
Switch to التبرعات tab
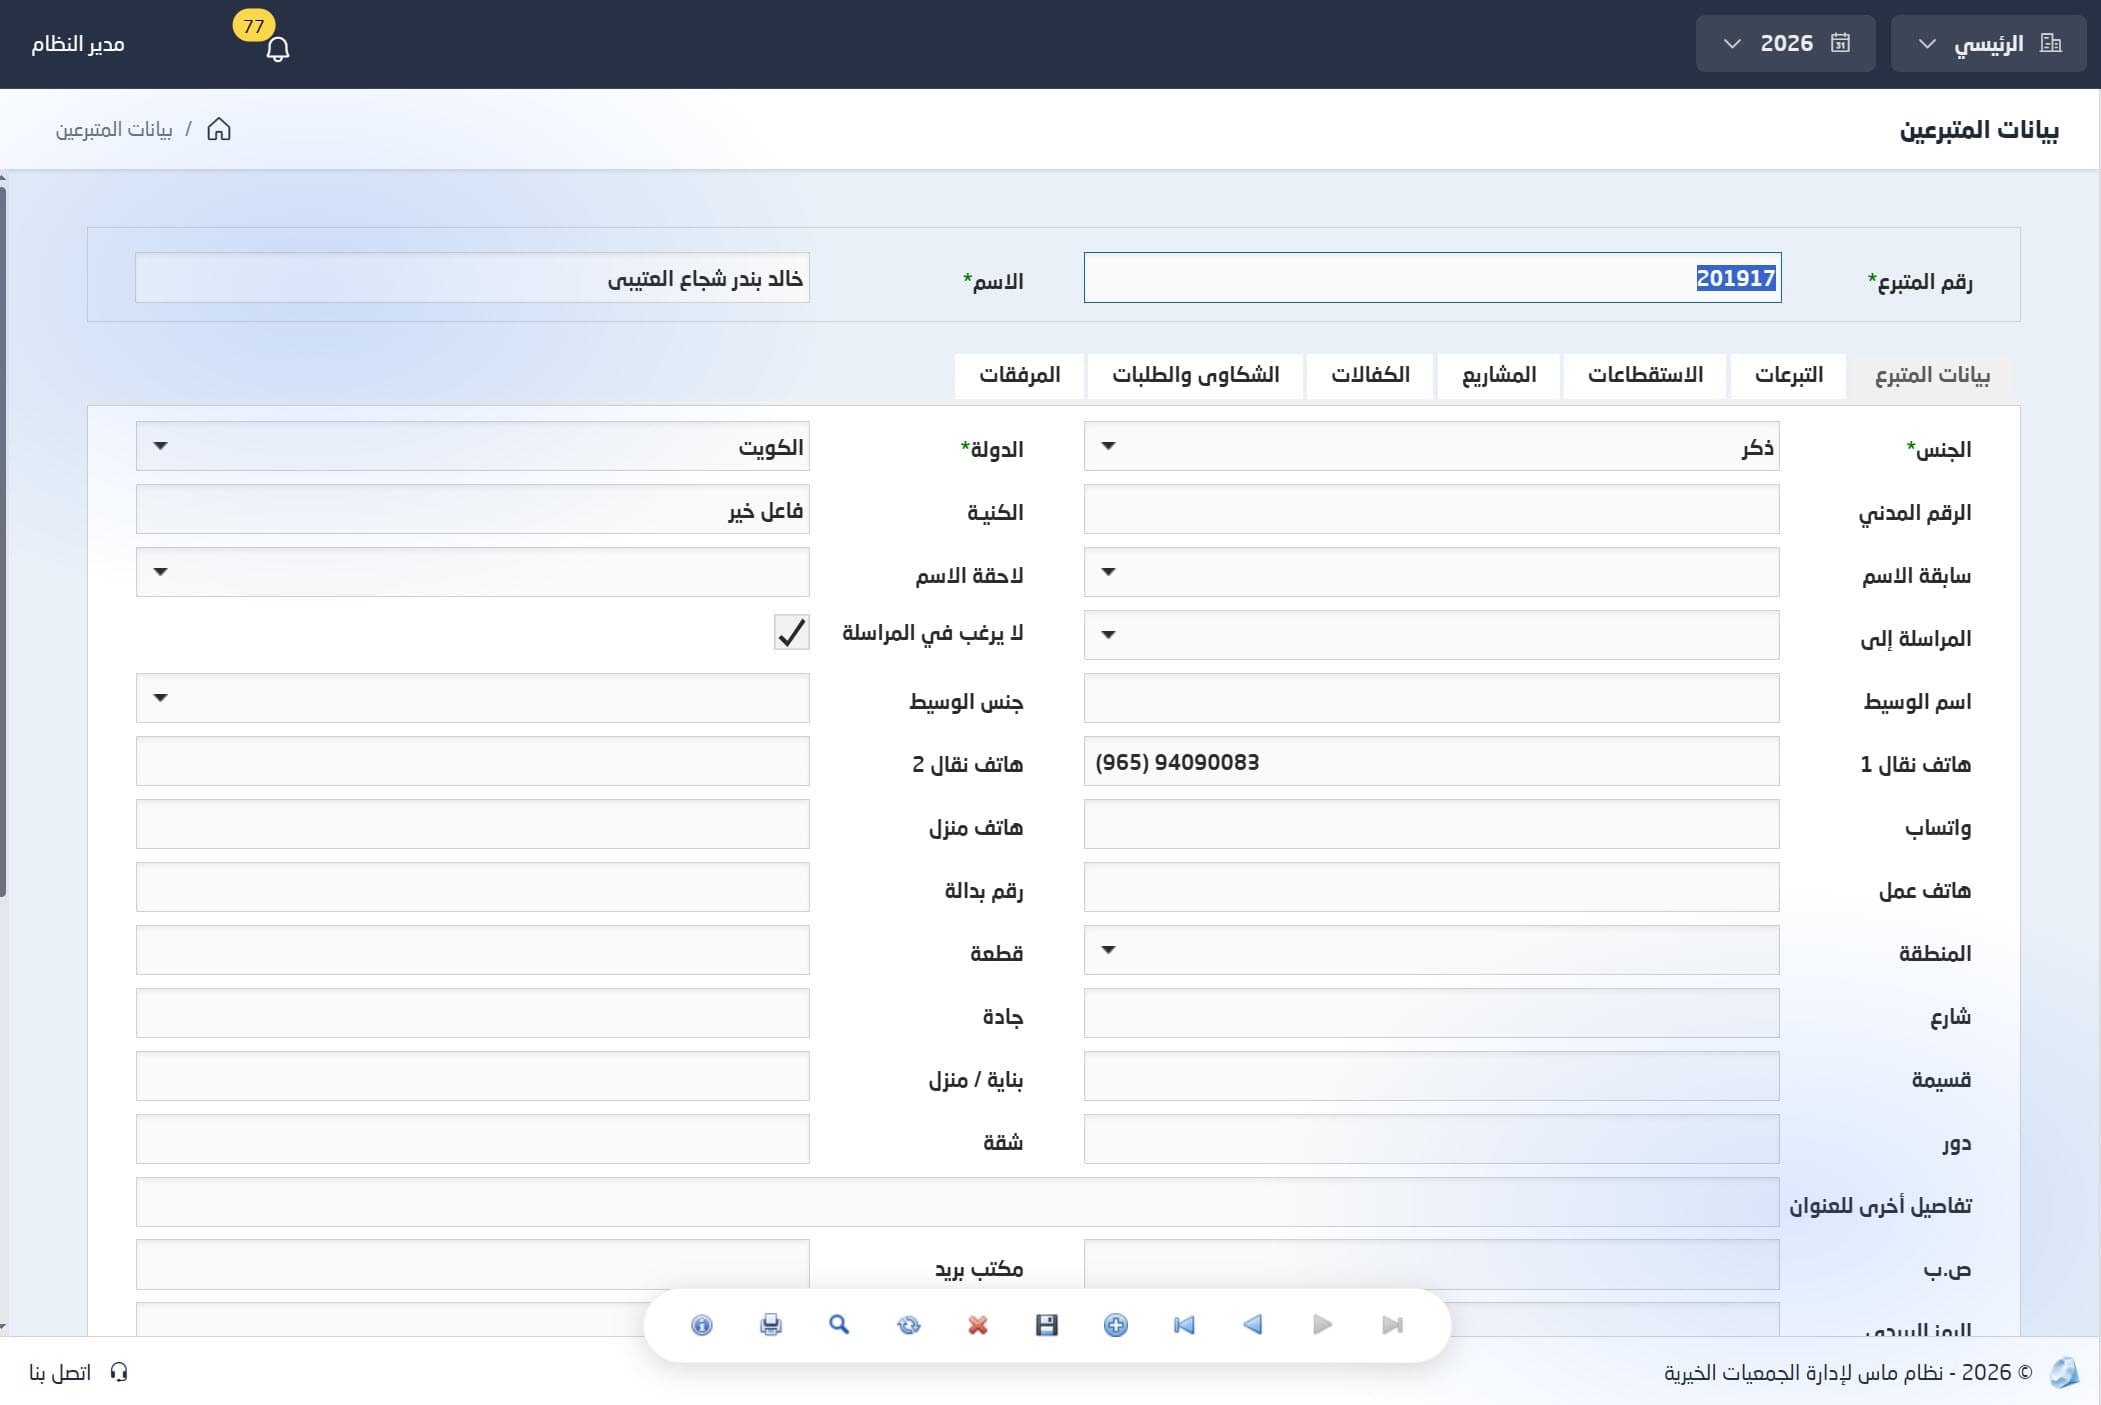point(1788,375)
